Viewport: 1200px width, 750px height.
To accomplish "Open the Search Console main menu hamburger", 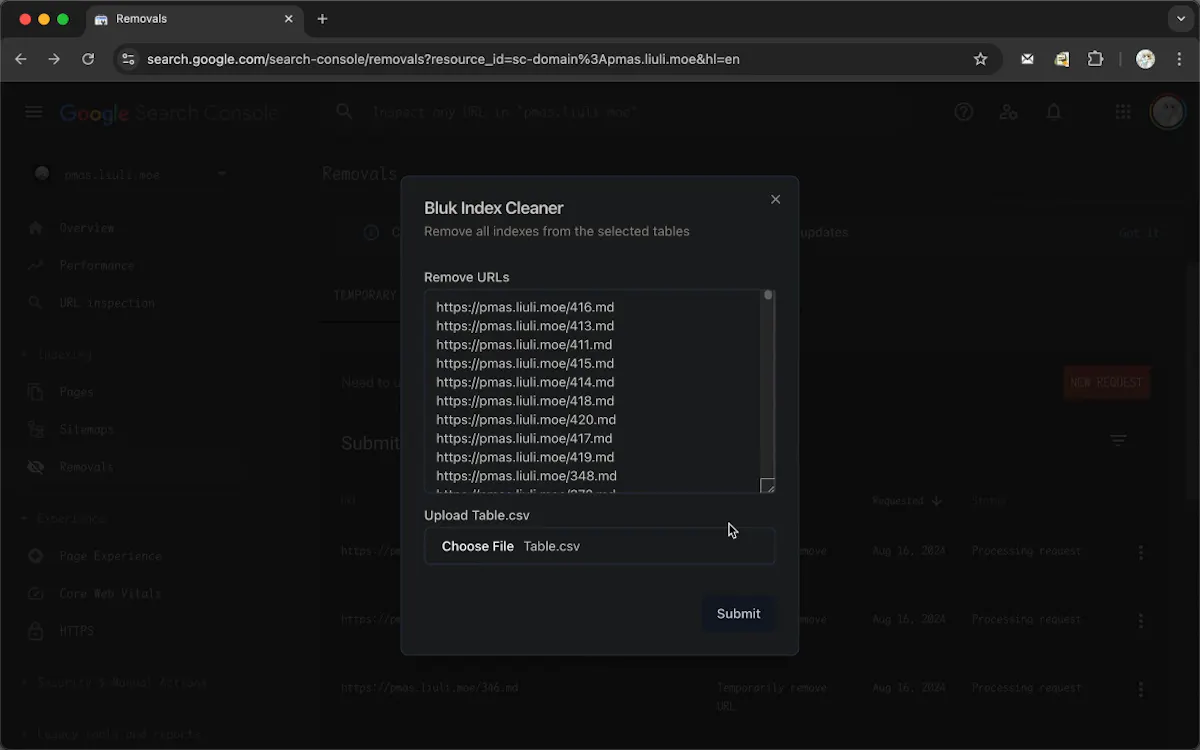I will (x=34, y=112).
